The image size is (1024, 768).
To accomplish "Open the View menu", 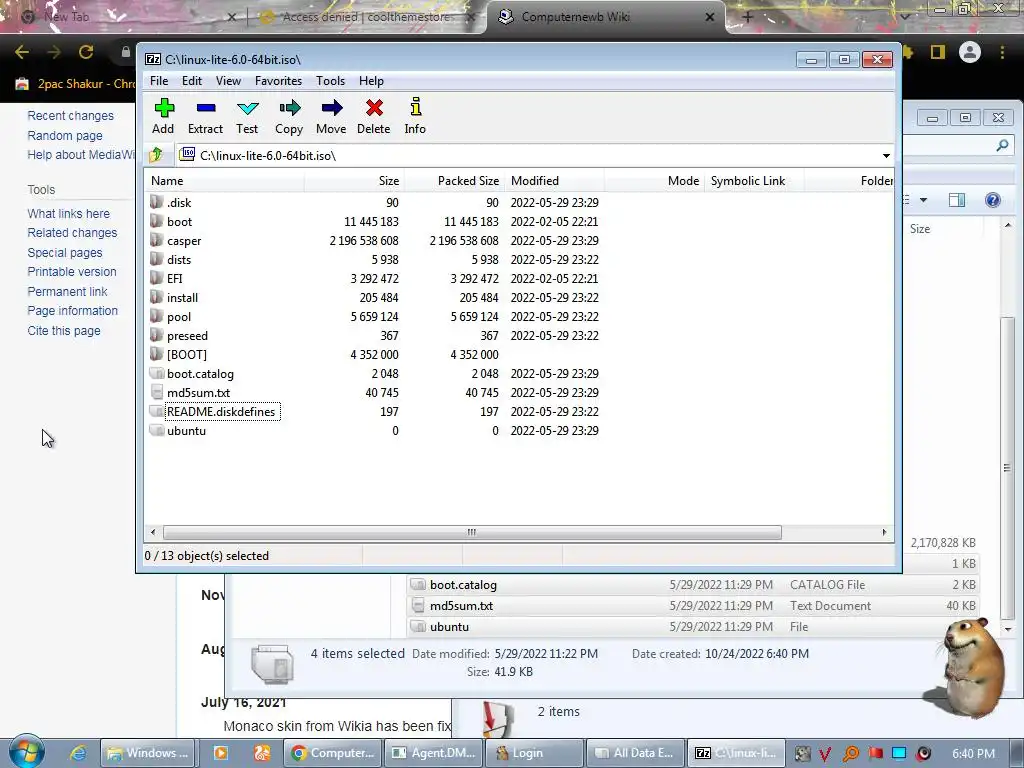I will coord(228,81).
